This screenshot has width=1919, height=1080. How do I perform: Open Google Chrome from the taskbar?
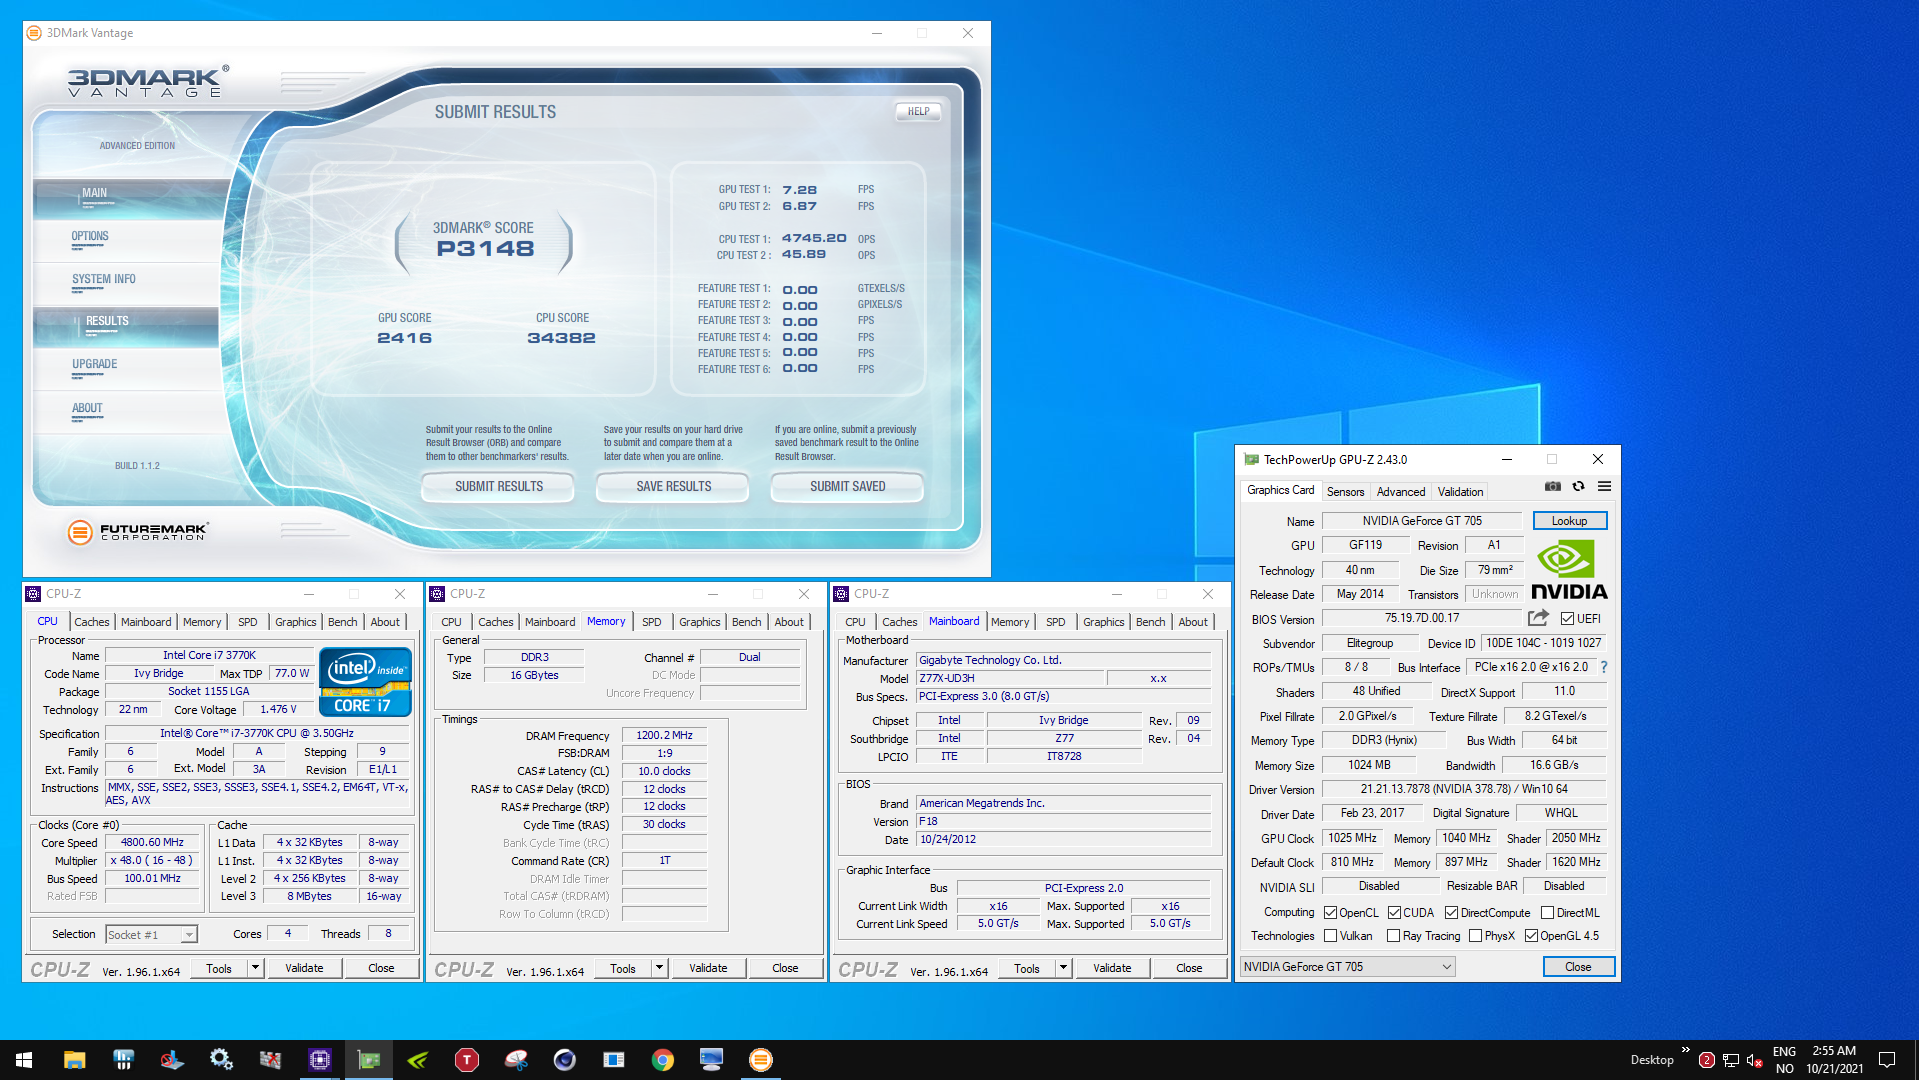coord(662,1060)
